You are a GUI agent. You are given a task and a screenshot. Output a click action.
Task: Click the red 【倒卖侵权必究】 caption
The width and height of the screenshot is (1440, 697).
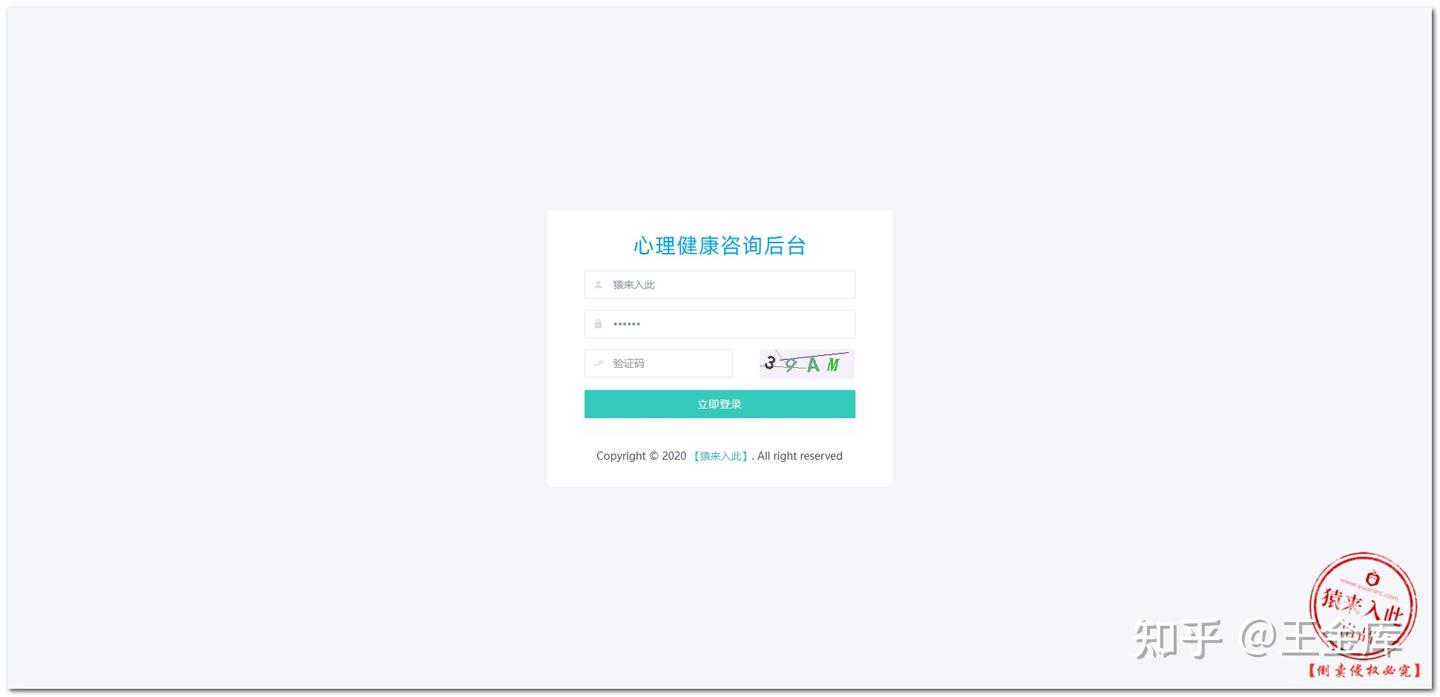(x=1363, y=671)
